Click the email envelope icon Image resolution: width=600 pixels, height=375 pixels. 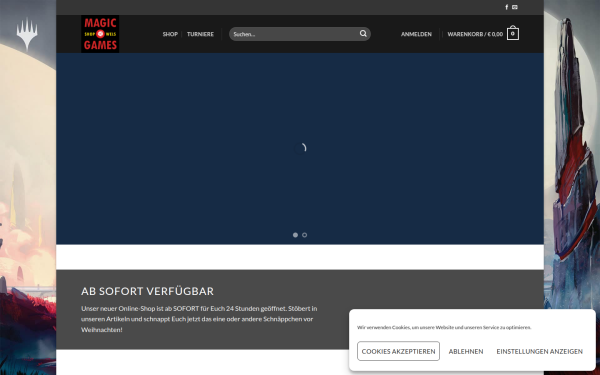pos(515,7)
